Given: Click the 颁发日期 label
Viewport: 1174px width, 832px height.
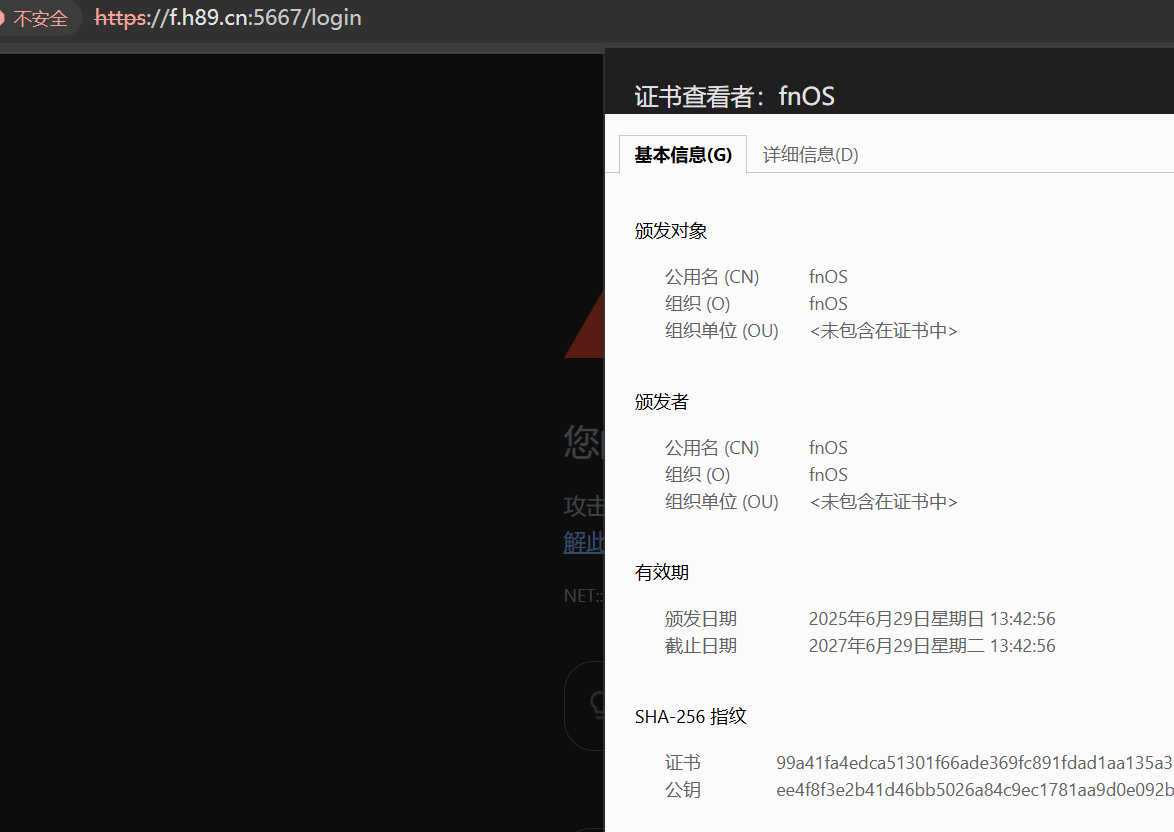Looking at the screenshot, I should [701, 619].
